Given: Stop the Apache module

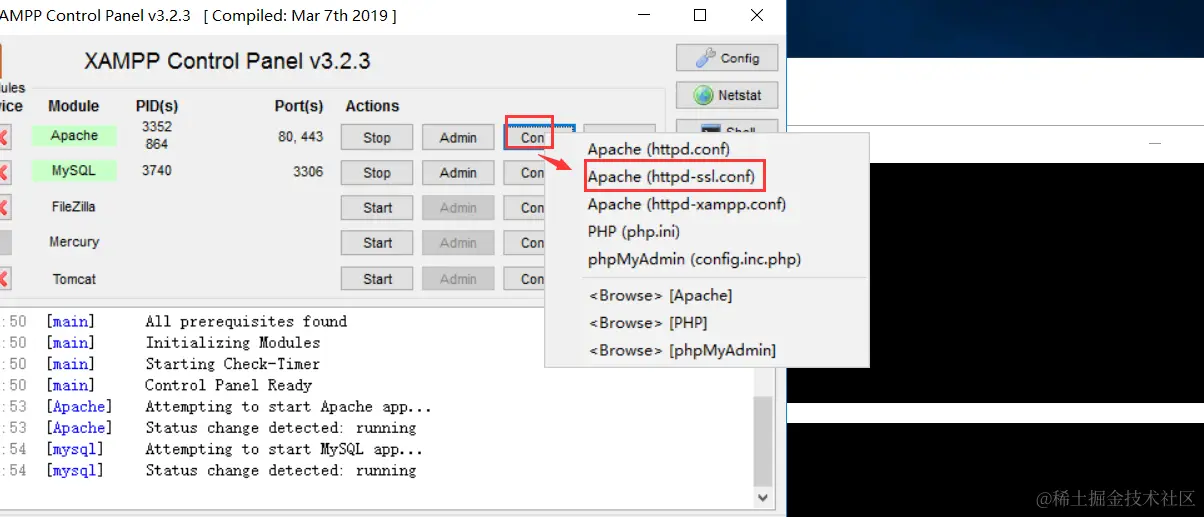Looking at the screenshot, I should 377,137.
